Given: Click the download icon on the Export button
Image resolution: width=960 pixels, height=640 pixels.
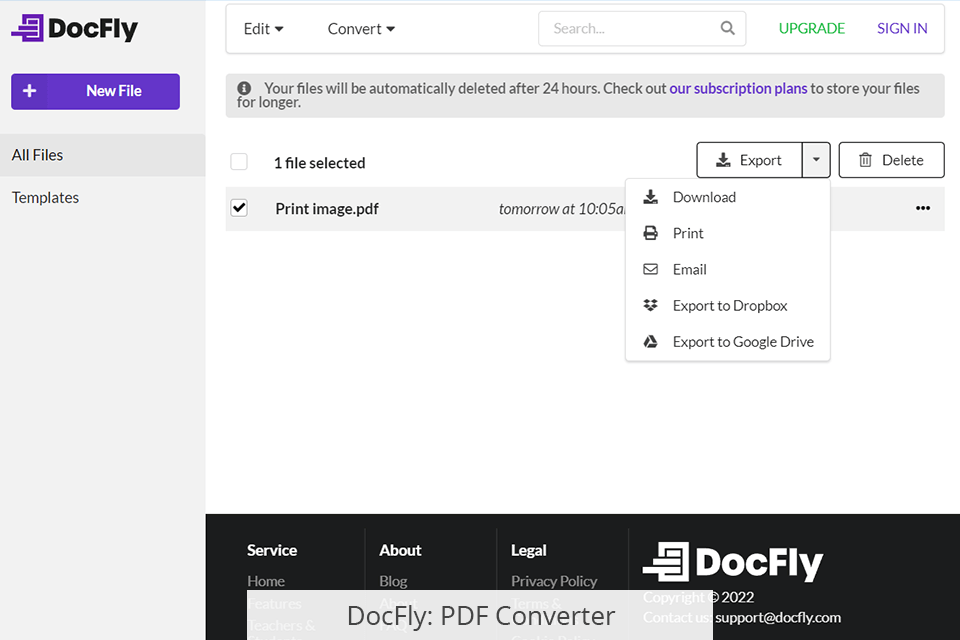Looking at the screenshot, I should click(x=723, y=160).
